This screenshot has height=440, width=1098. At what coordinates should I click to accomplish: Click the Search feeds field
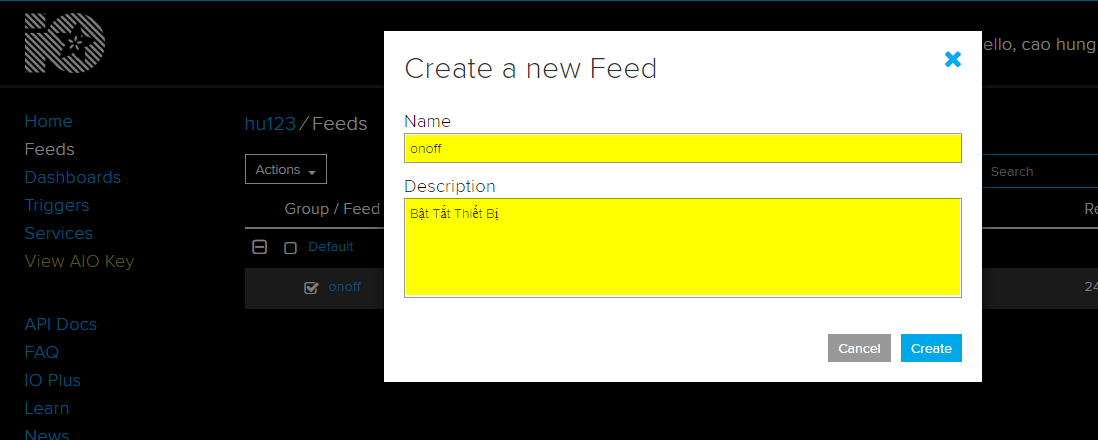pos(1040,172)
